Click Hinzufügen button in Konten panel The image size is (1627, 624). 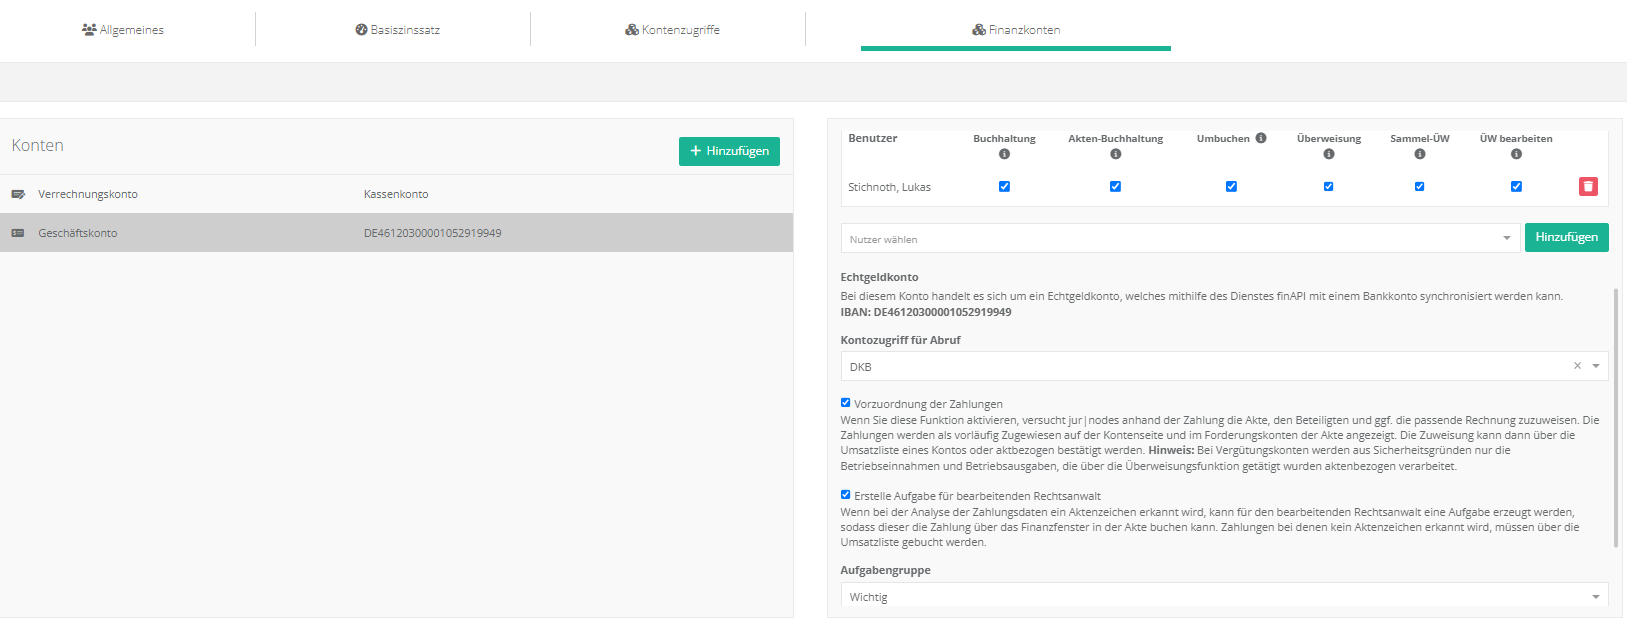(x=729, y=151)
